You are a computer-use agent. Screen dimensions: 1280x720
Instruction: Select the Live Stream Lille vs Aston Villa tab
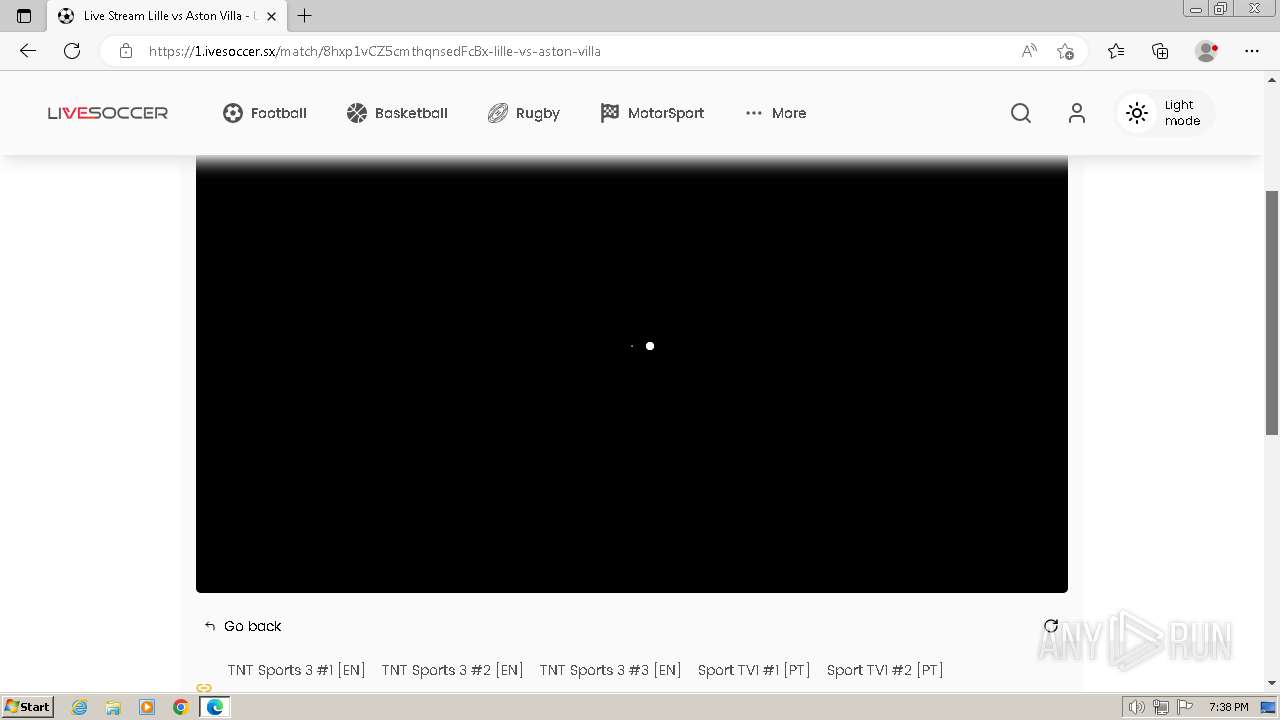point(167,16)
